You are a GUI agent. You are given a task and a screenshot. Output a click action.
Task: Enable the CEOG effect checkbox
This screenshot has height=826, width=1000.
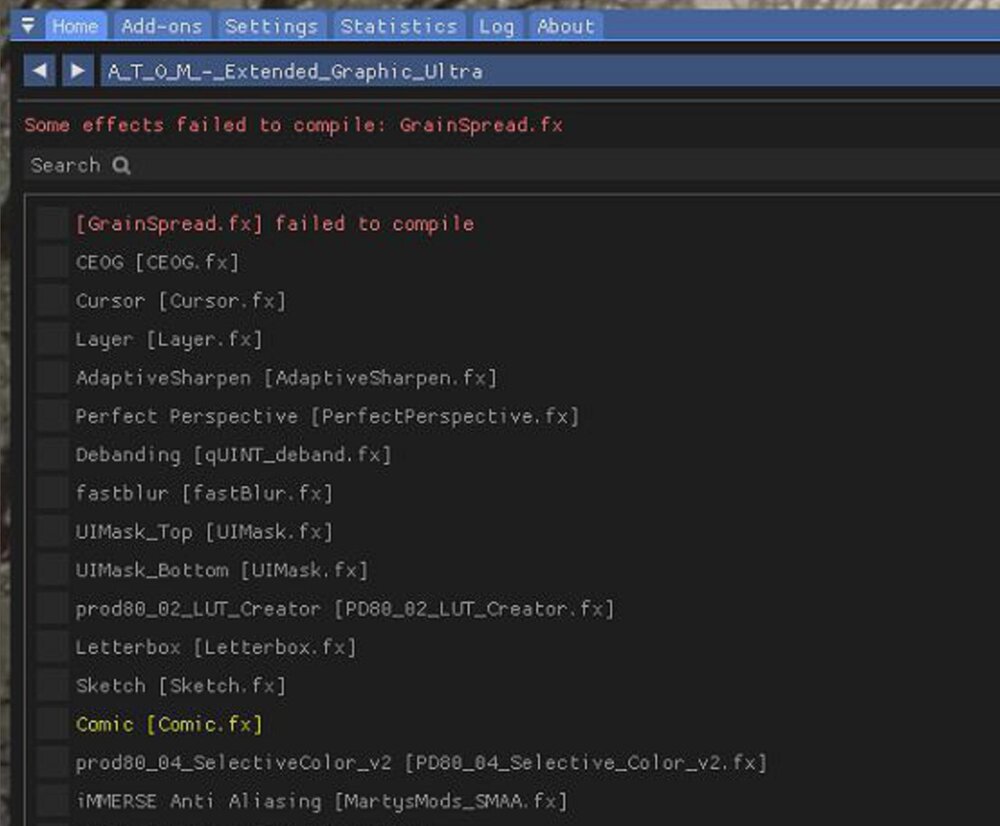[x=52, y=262]
